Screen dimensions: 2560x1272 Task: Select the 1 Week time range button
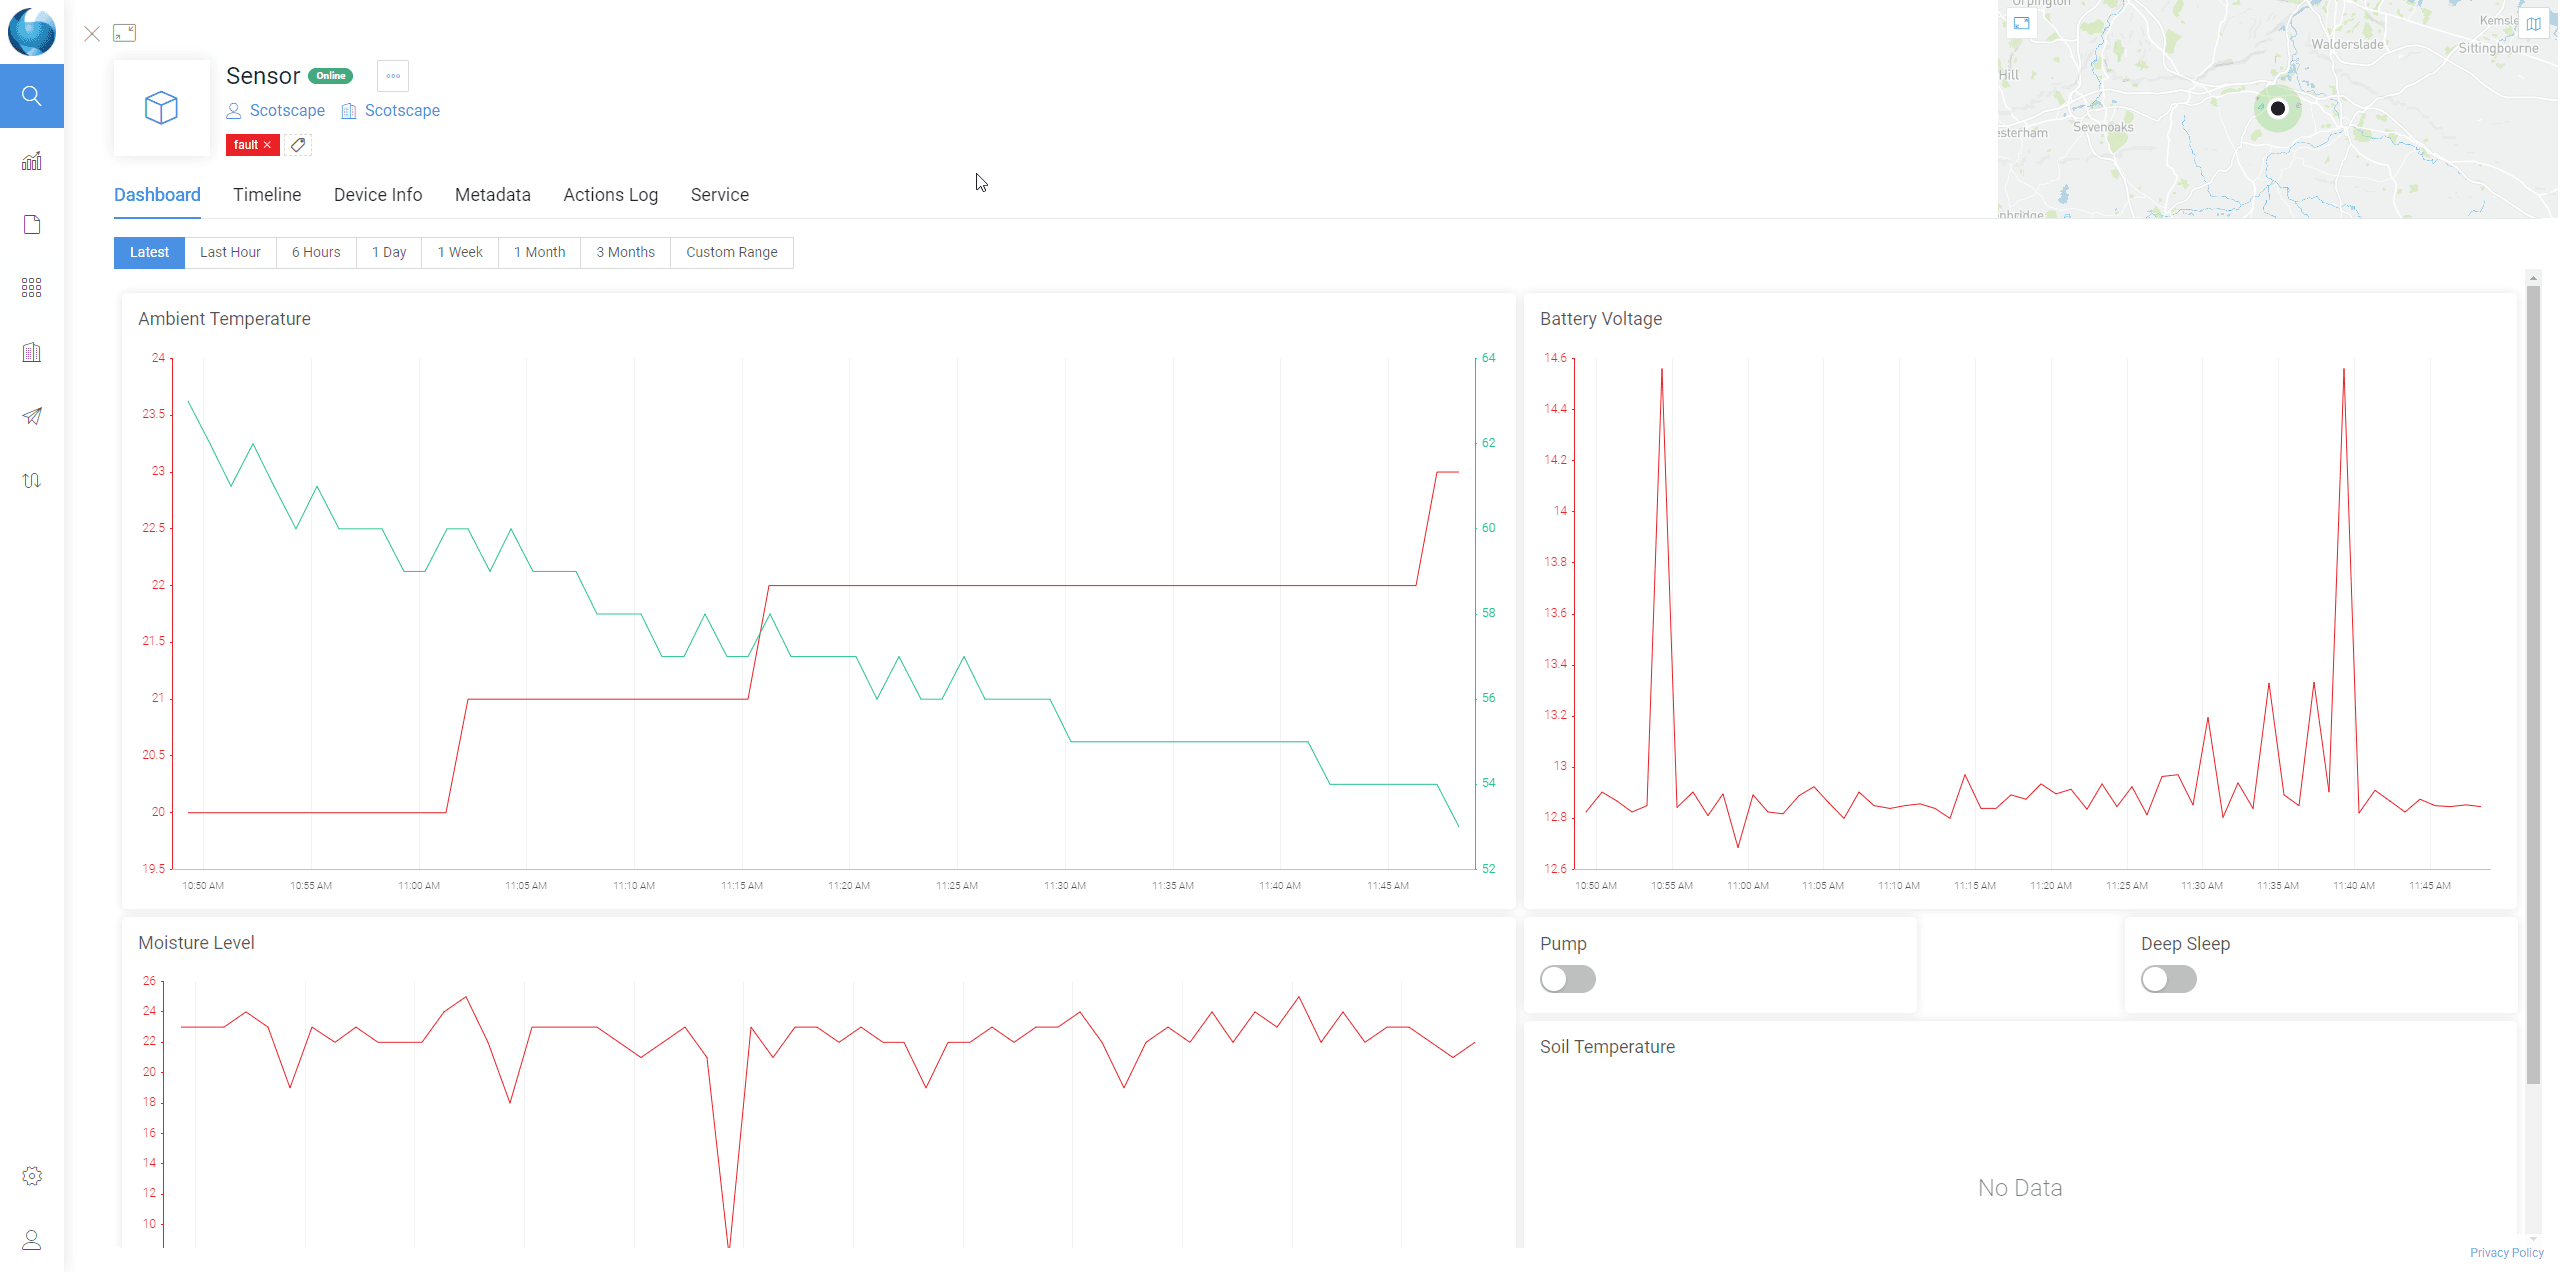[x=457, y=251]
